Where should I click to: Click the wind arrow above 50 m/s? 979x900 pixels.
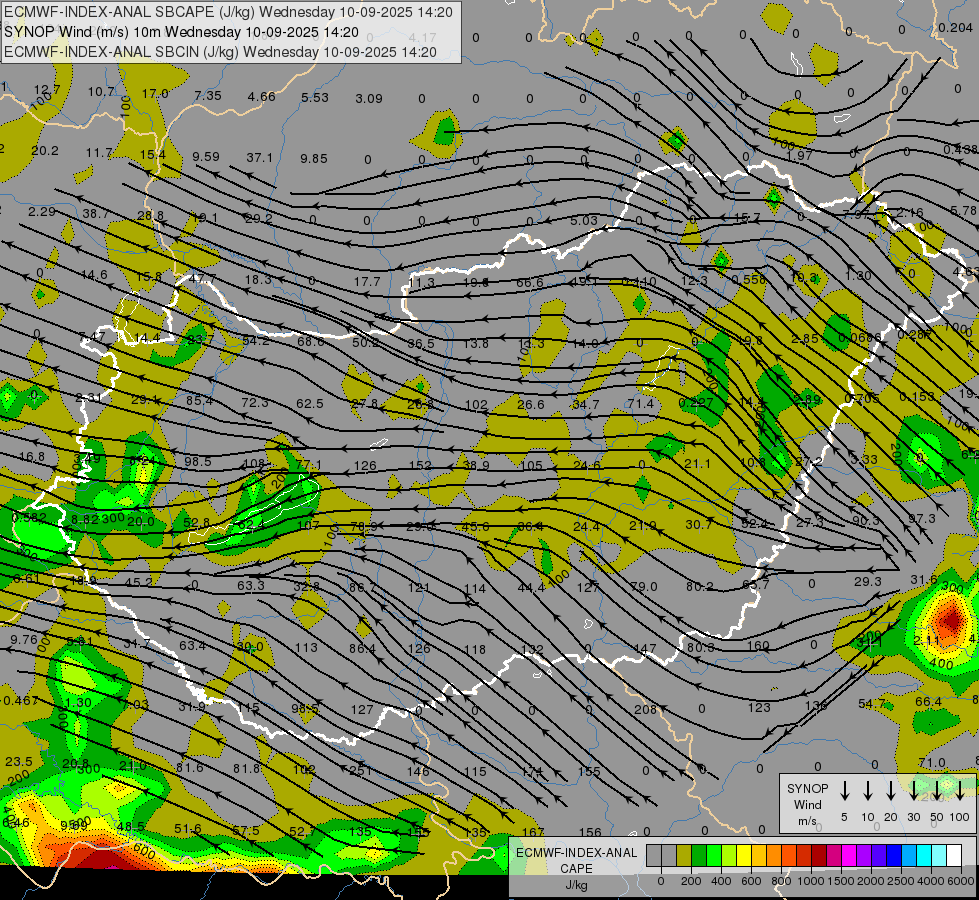click(x=937, y=790)
